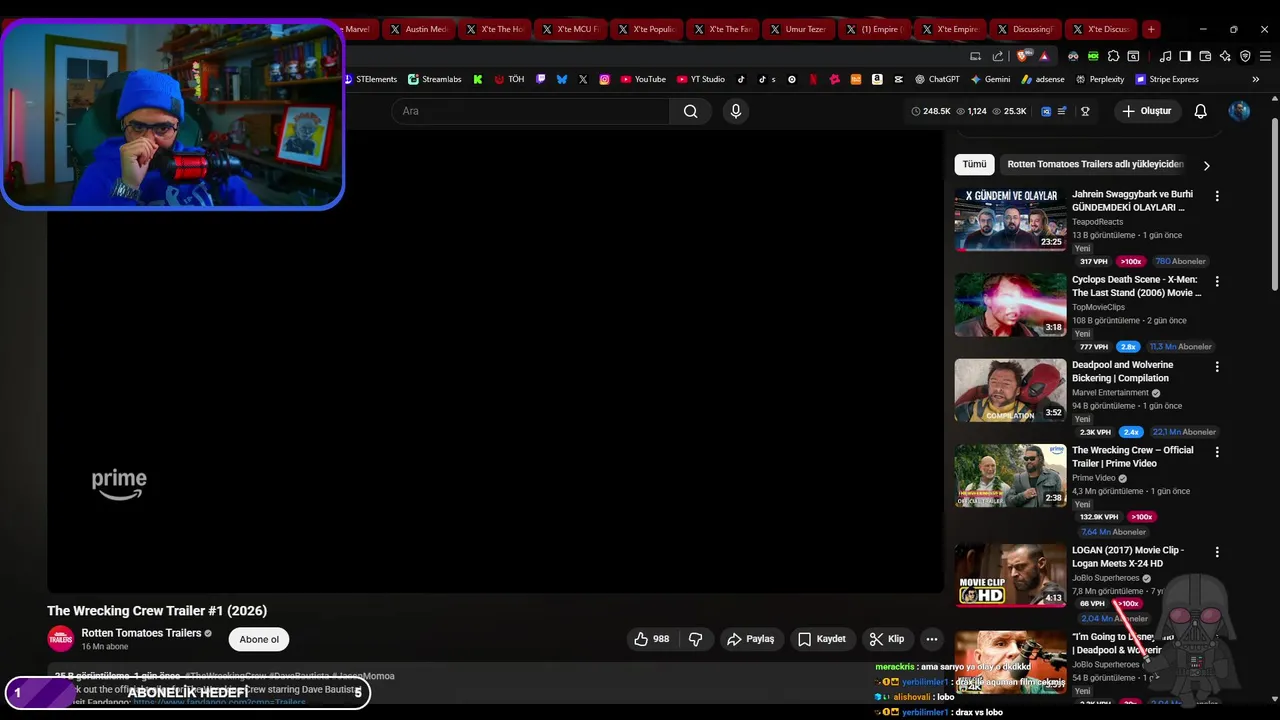
Task: Open the Brave Wallet icon
Action: click(x=1205, y=56)
